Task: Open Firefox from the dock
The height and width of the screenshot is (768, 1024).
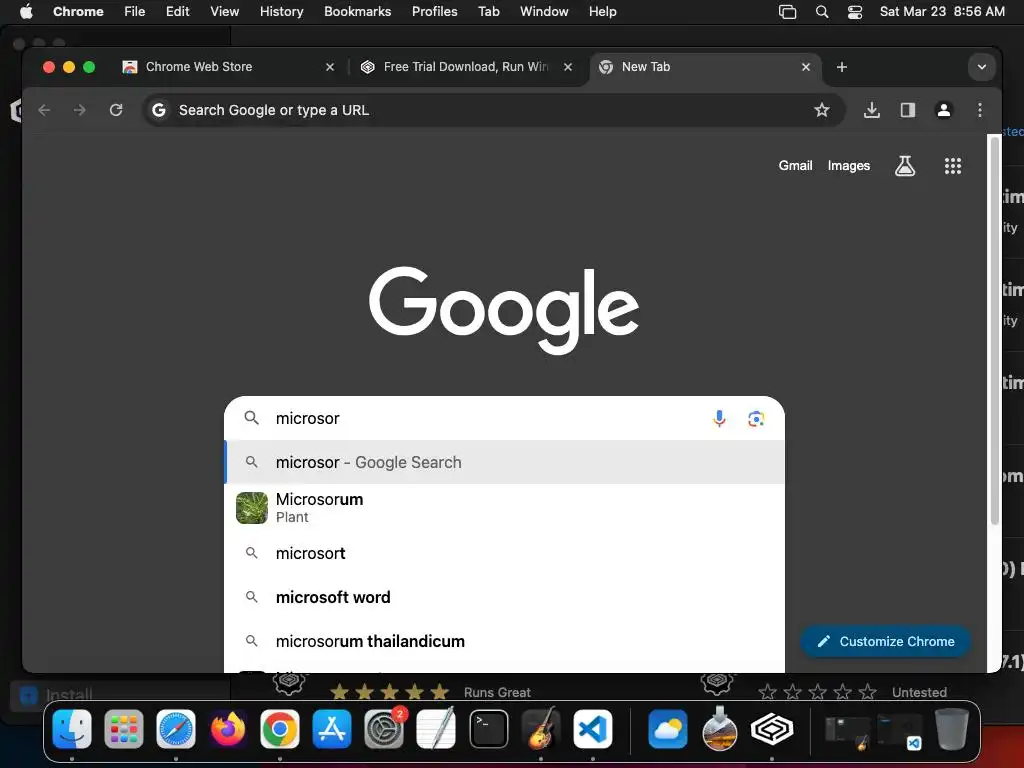Action: 228,729
